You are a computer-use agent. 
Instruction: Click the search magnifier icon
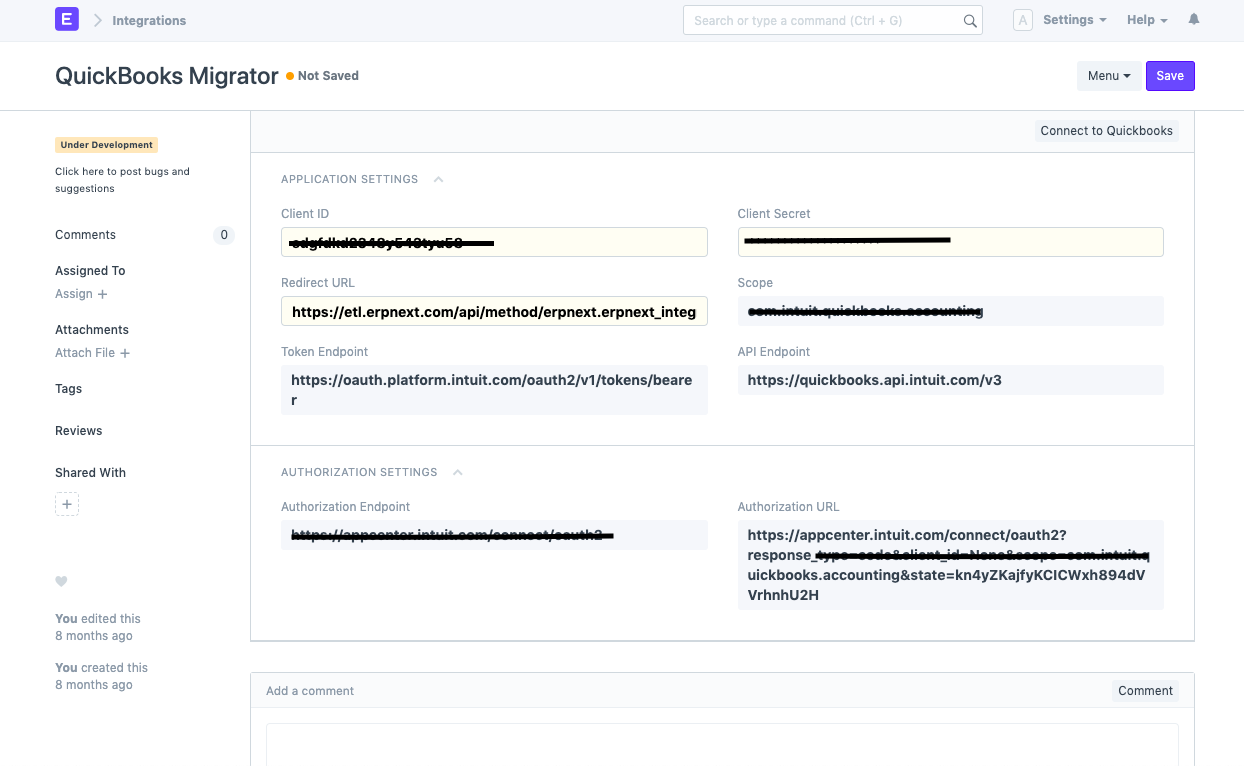pyautogui.click(x=969, y=21)
